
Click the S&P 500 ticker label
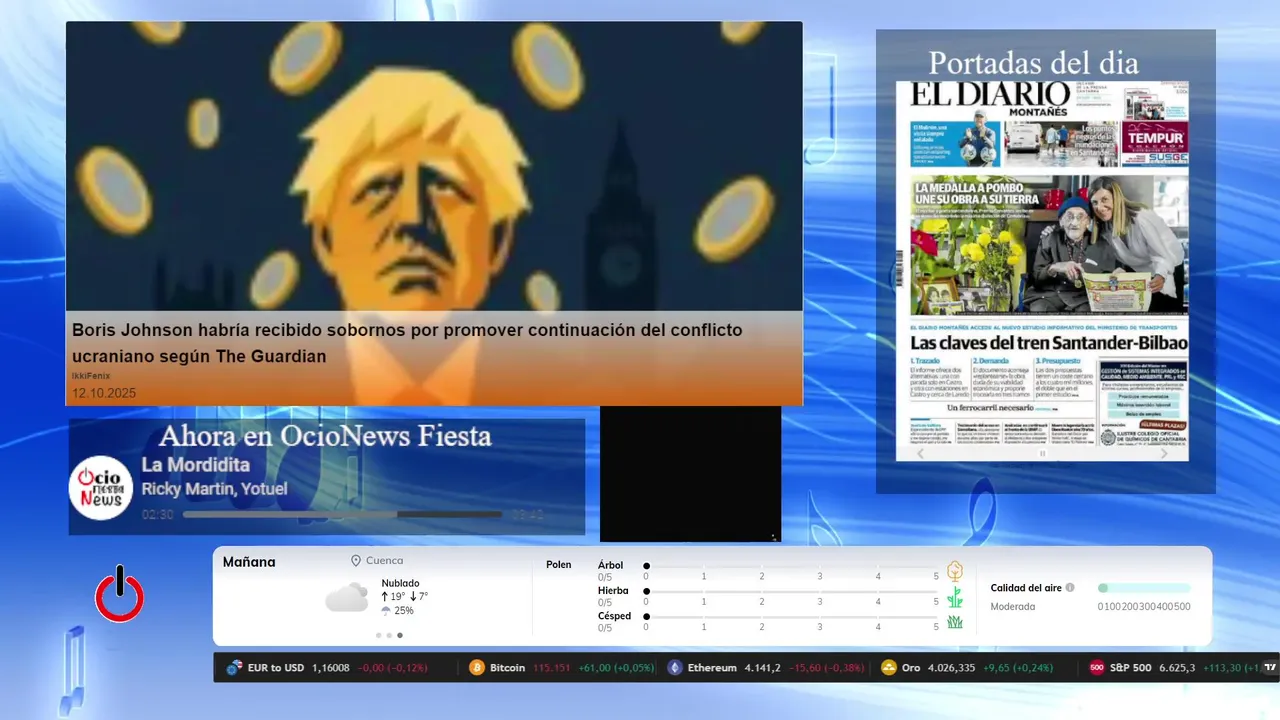point(1130,668)
